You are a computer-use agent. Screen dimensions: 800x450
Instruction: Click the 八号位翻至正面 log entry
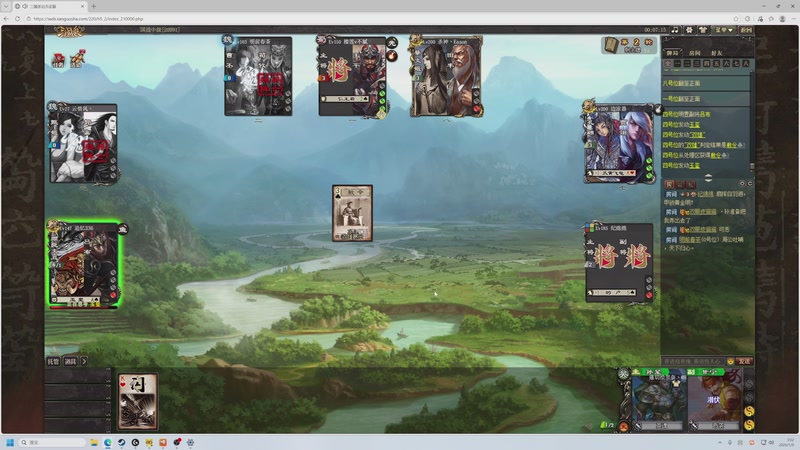pos(681,83)
